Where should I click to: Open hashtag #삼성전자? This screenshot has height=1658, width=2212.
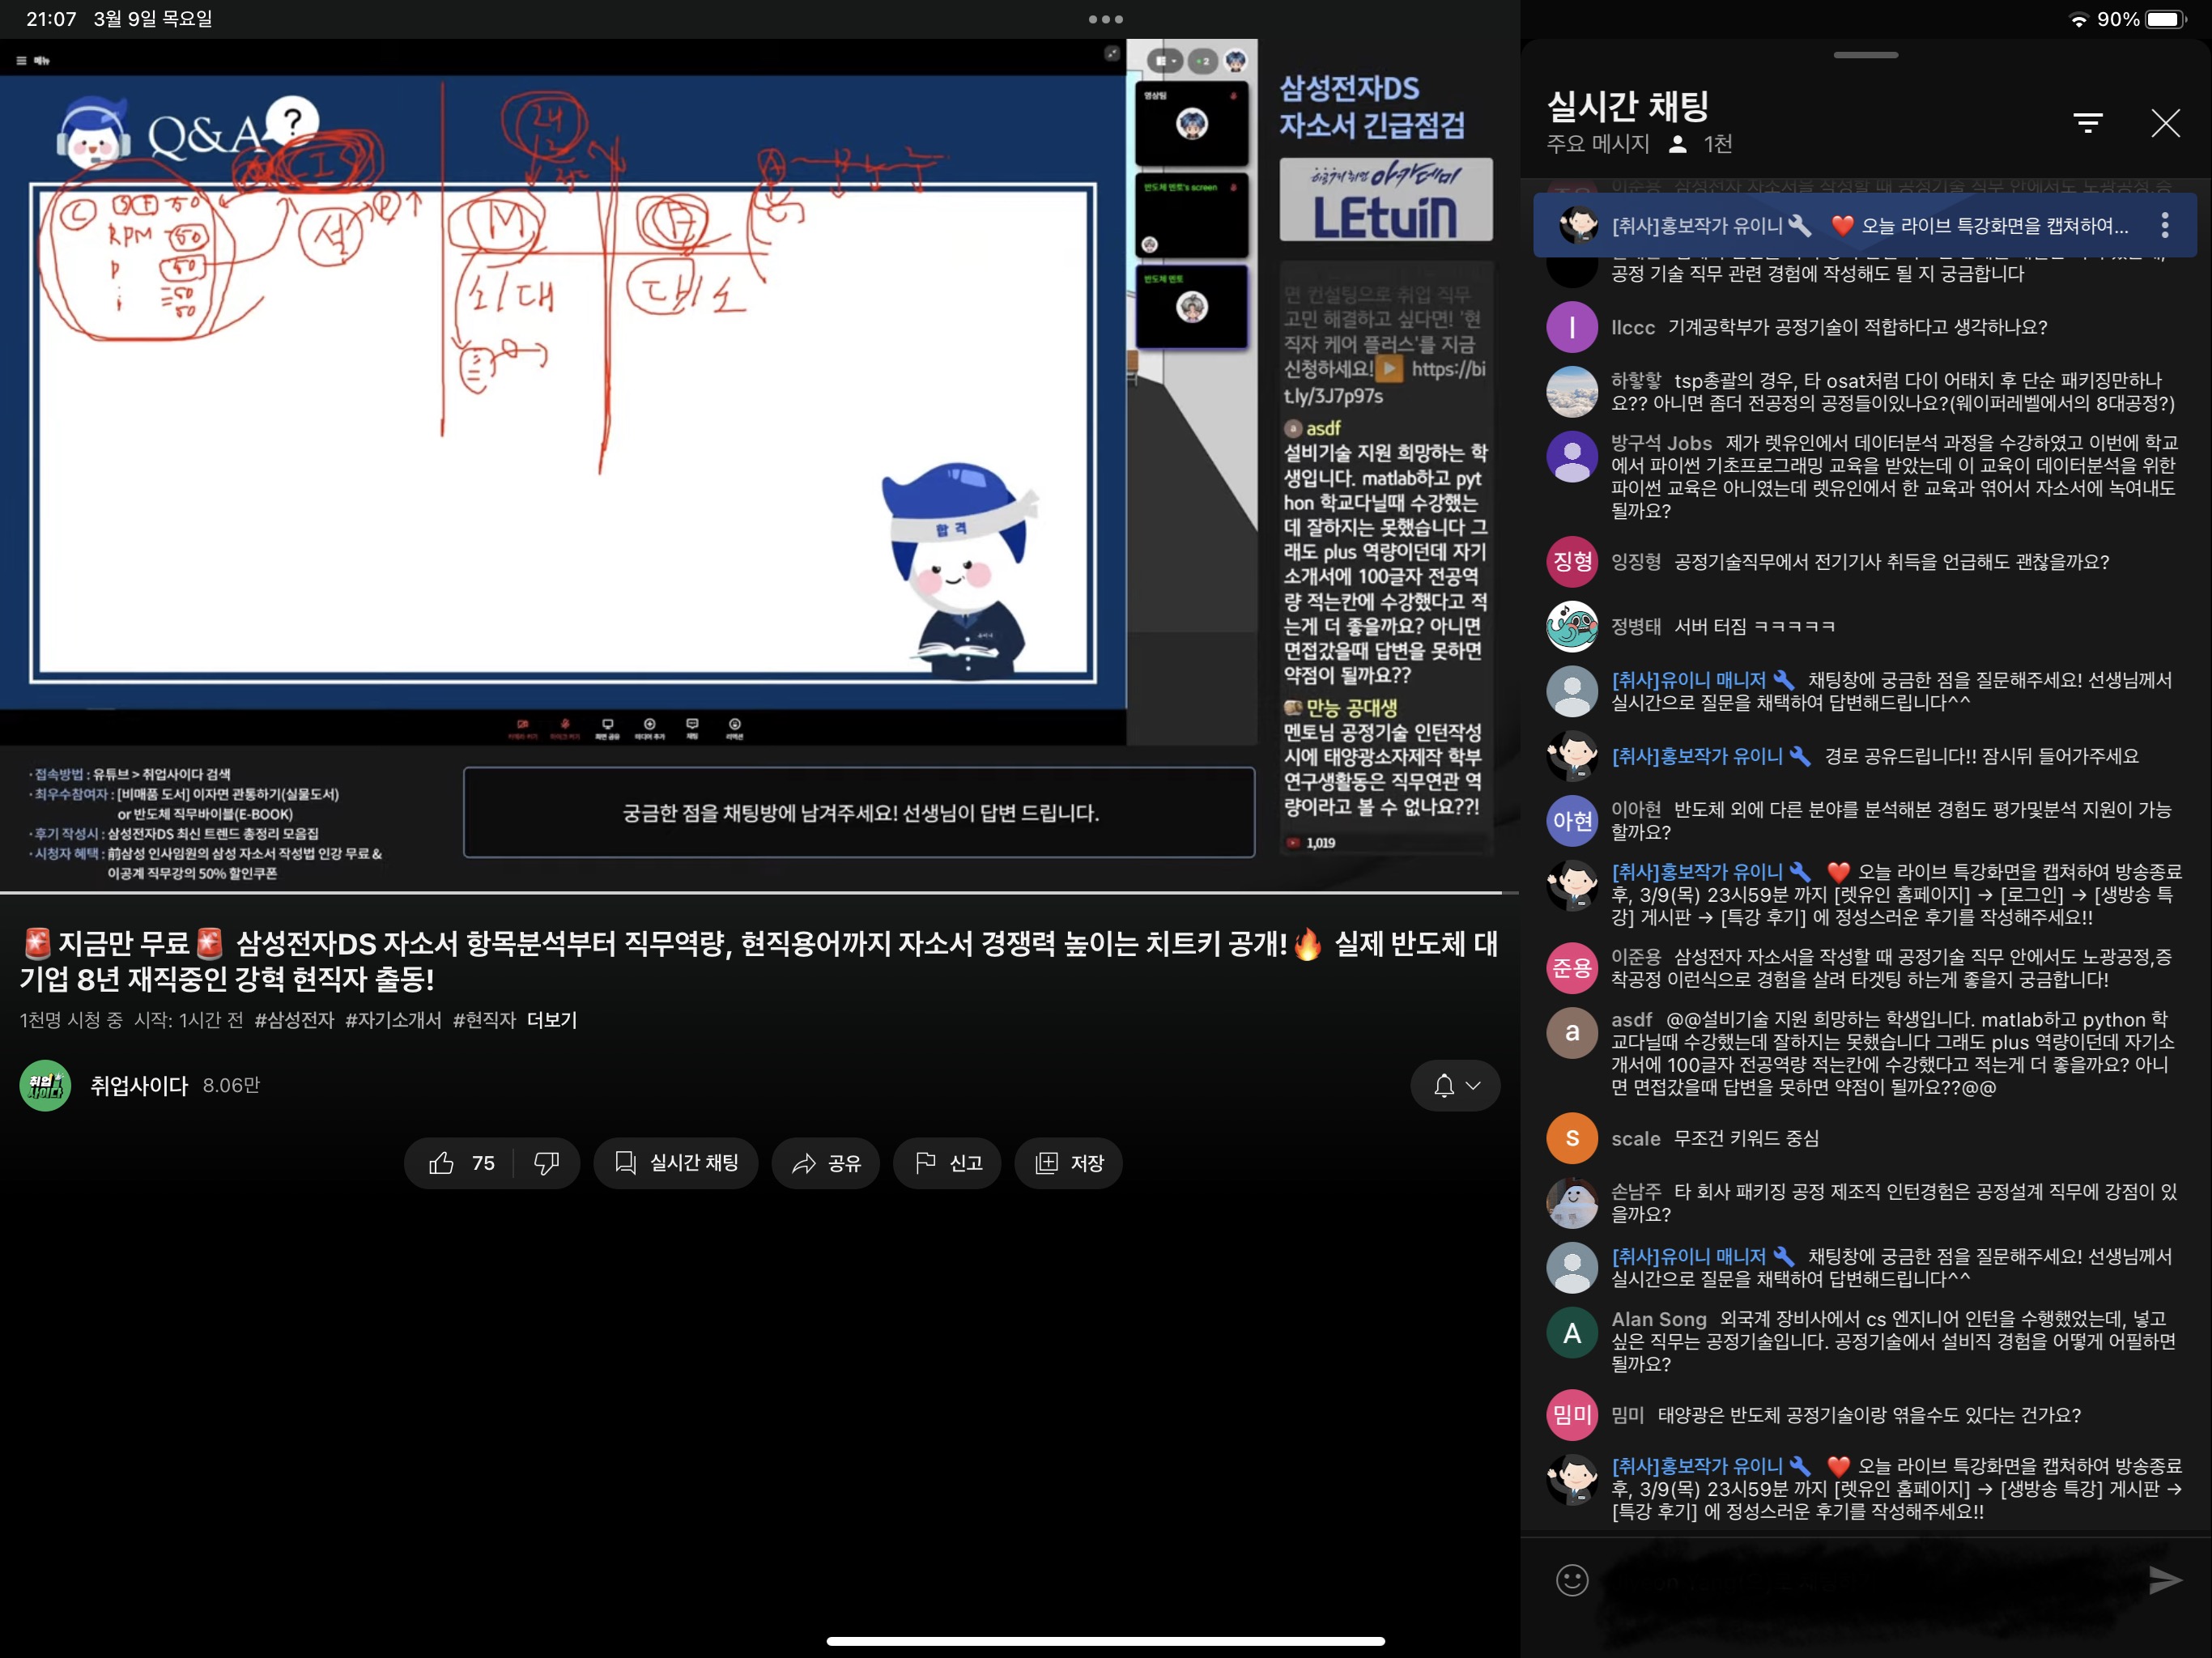(x=294, y=1020)
